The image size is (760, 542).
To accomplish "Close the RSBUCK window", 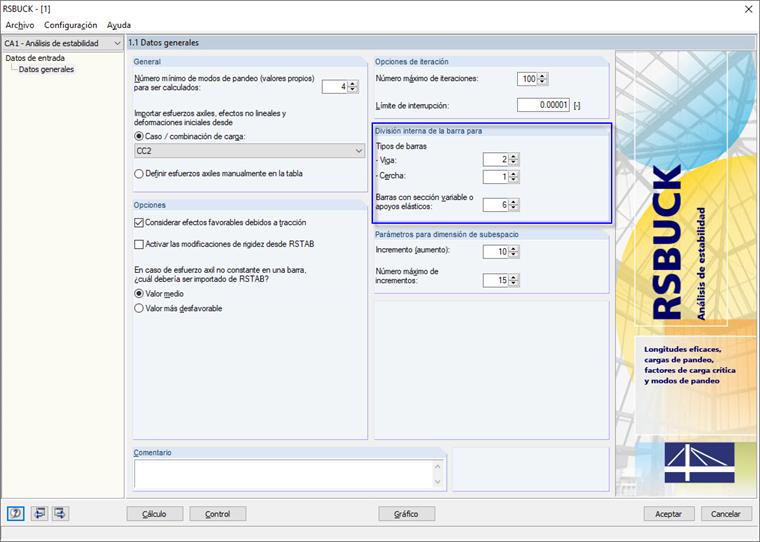I will coord(748,9).
